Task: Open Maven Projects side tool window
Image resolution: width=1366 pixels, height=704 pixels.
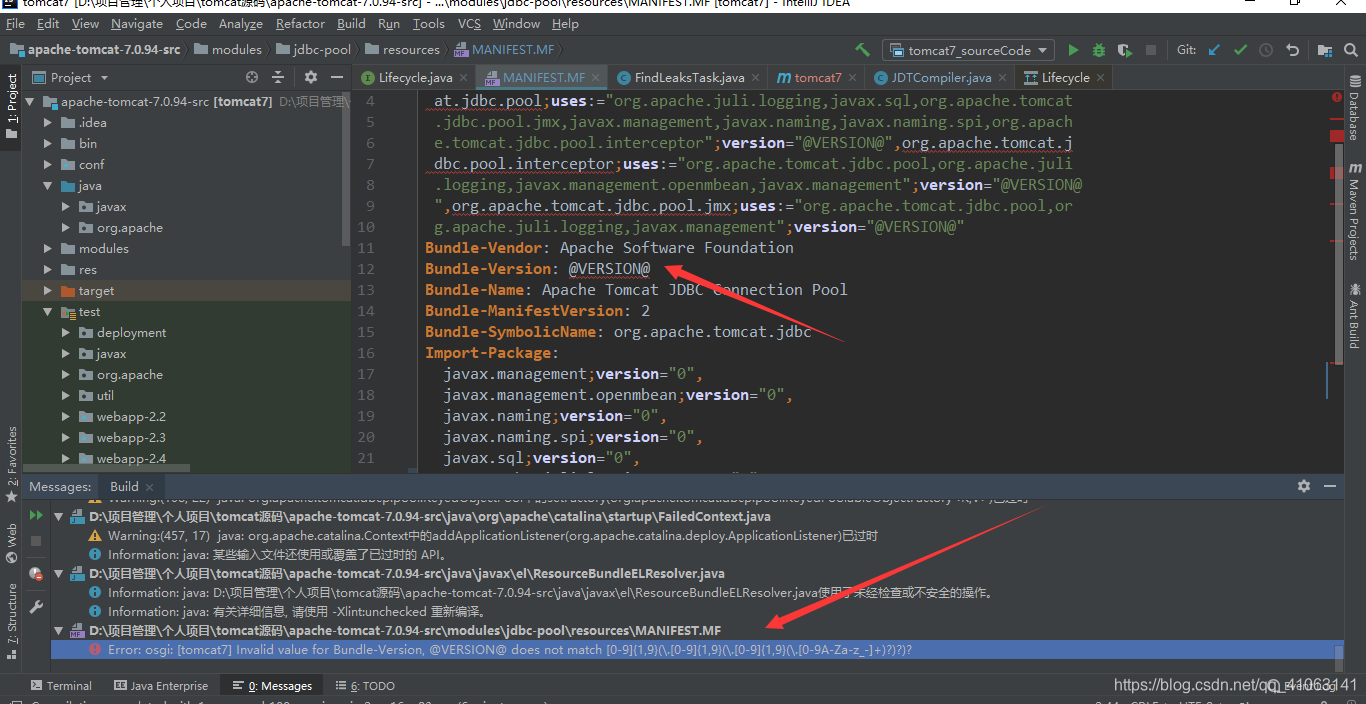Action: point(1354,211)
